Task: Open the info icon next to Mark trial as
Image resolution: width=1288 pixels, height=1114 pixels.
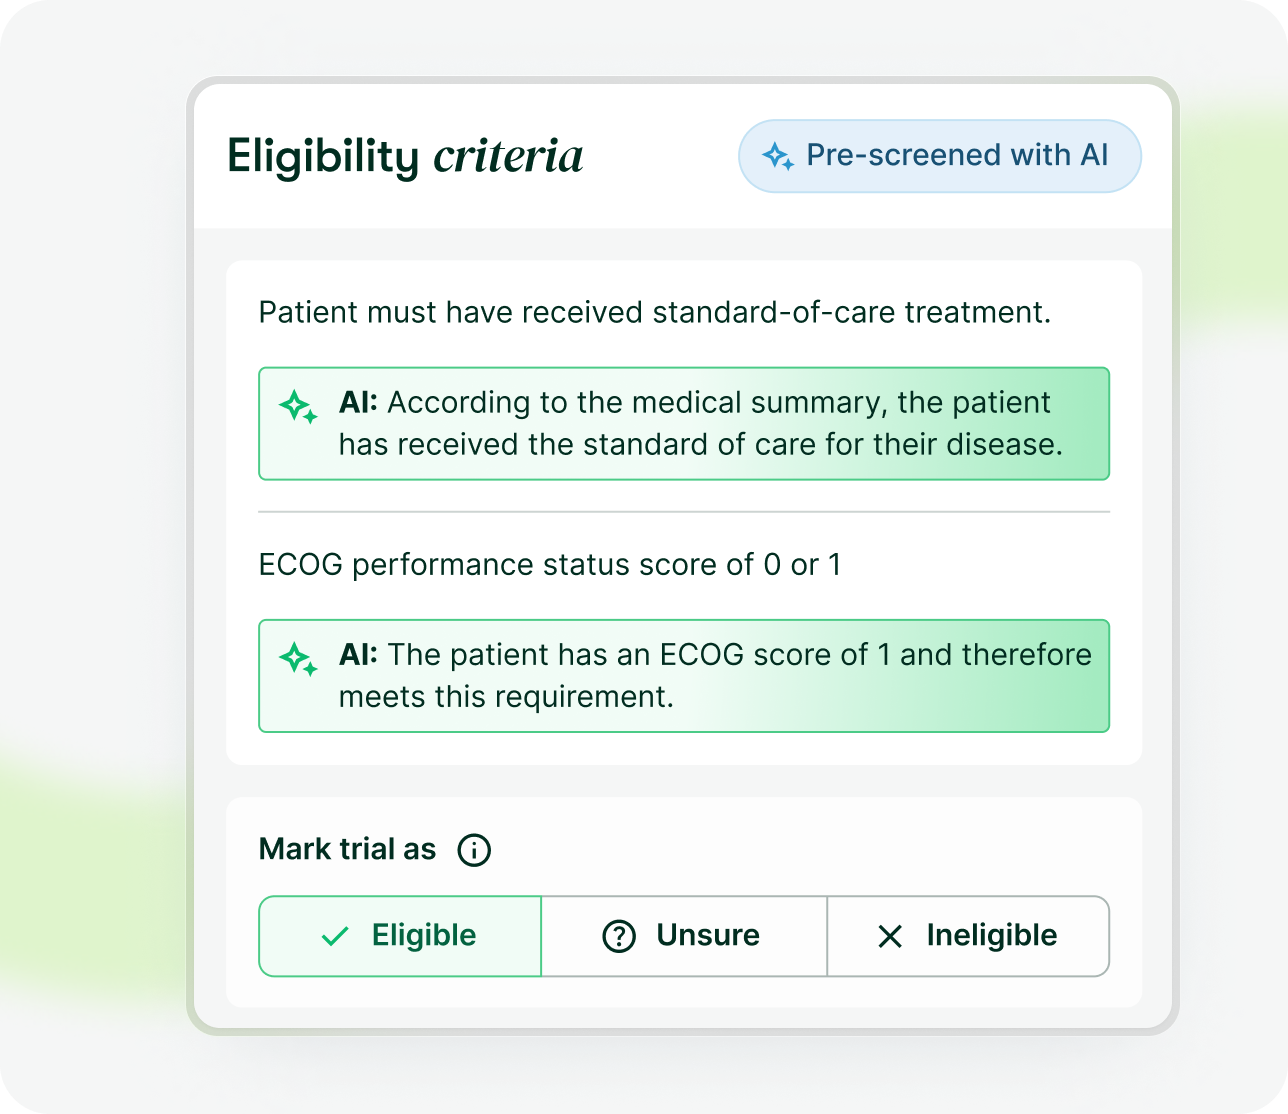Action: pos(474,850)
